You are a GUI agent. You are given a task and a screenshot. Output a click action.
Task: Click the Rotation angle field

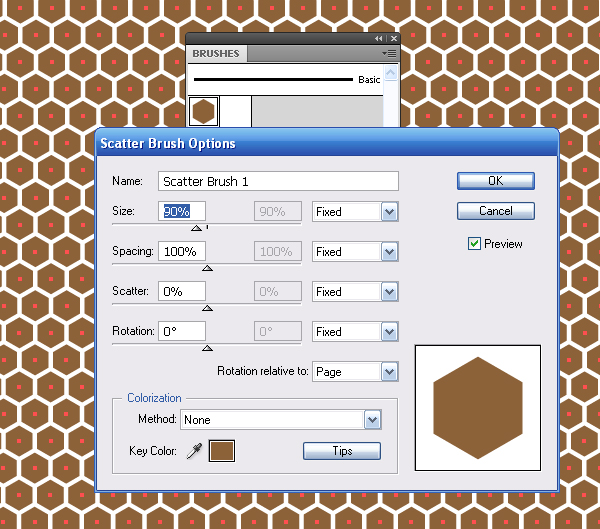tap(182, 331)
